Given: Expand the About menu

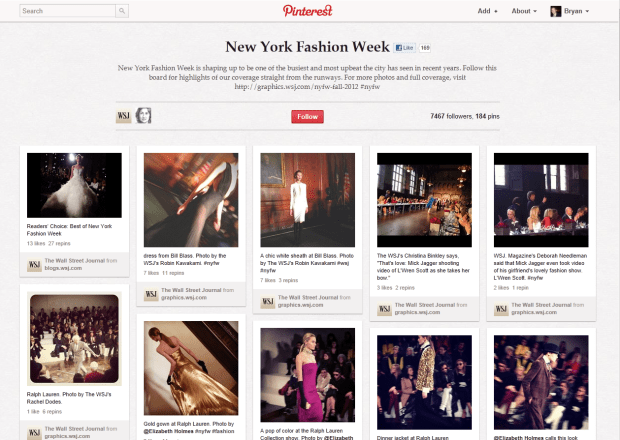Looking at the screenshot, I should (524, 11).
